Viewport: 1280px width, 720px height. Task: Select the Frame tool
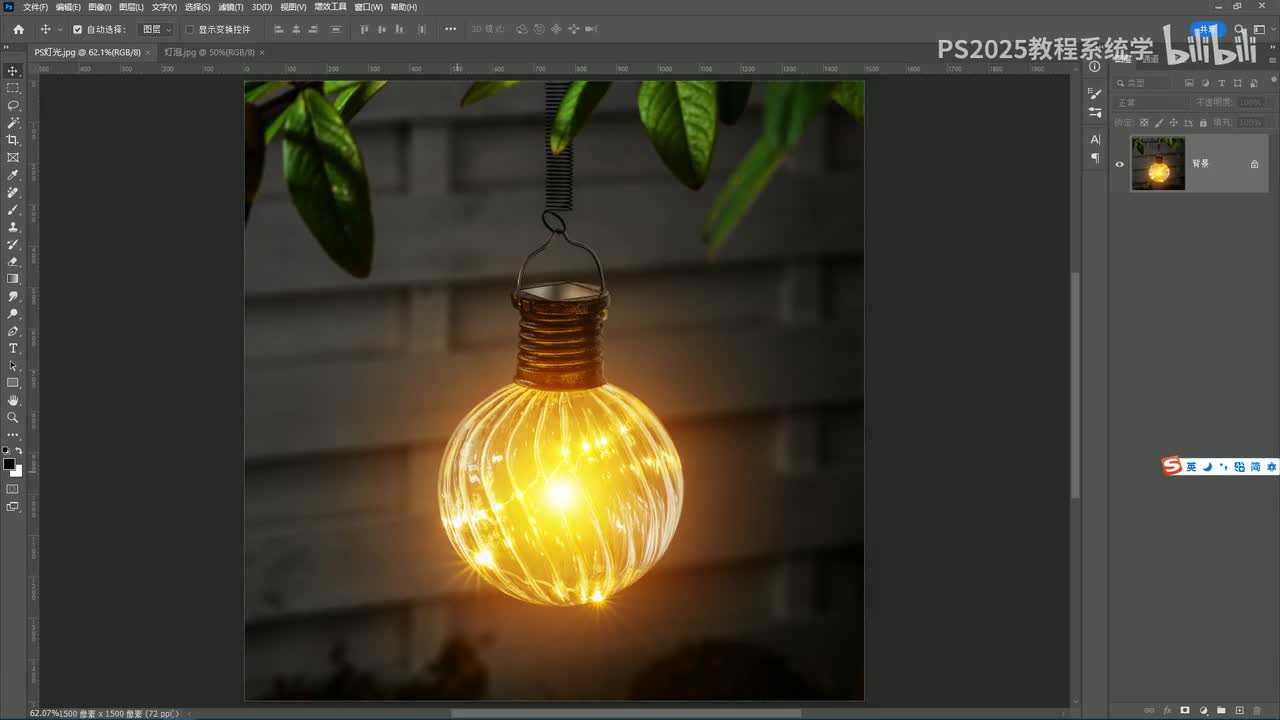click(x=13, y=157)
